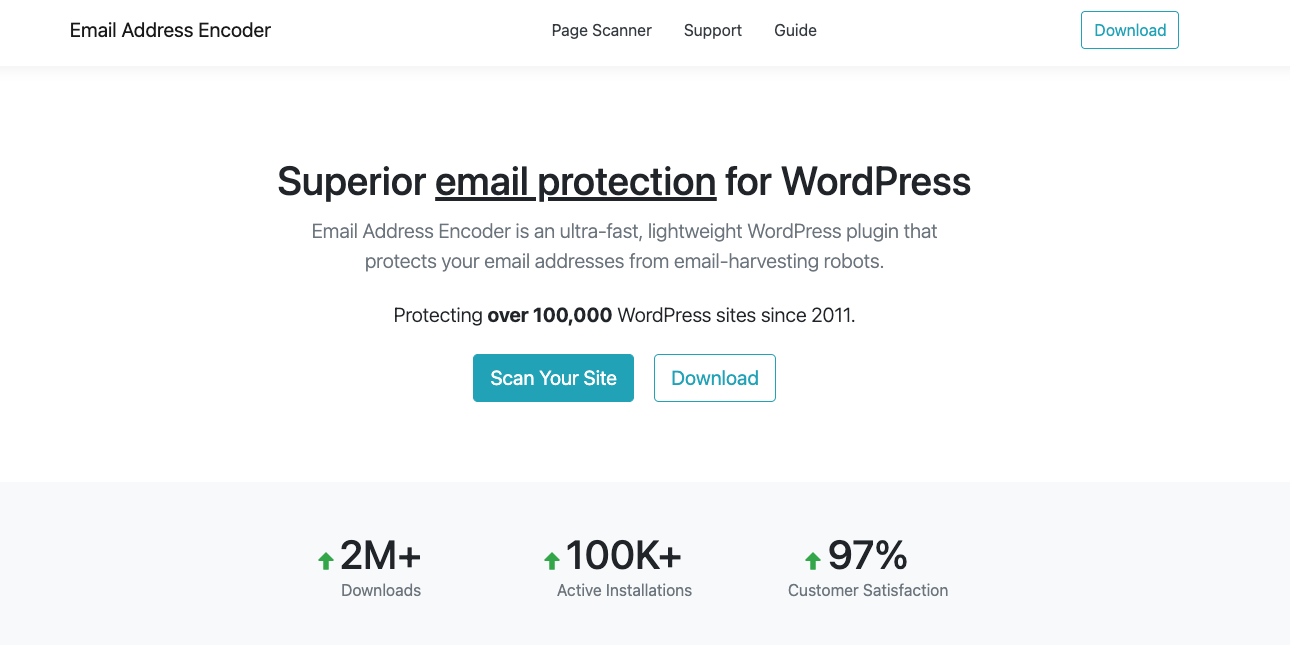Select the Customer Satisfaction label
This screenshot has height=645, width=1290.
tap(868, 590)
